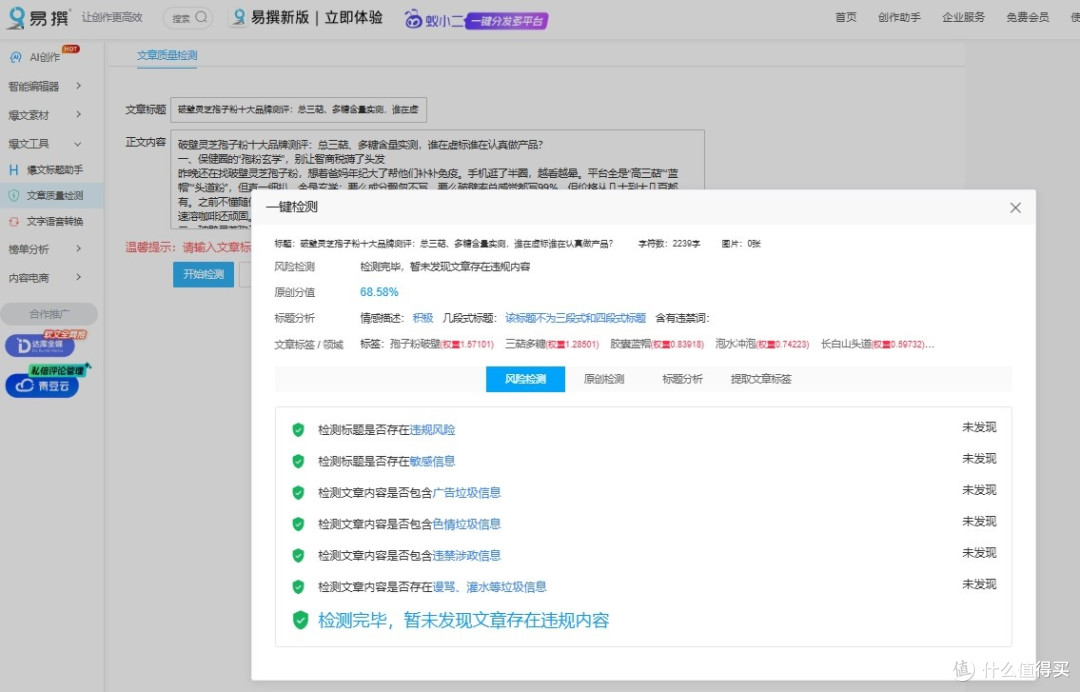
Task: Click 未发现 result in 违规风险 row
Action: tap(979, 428)
